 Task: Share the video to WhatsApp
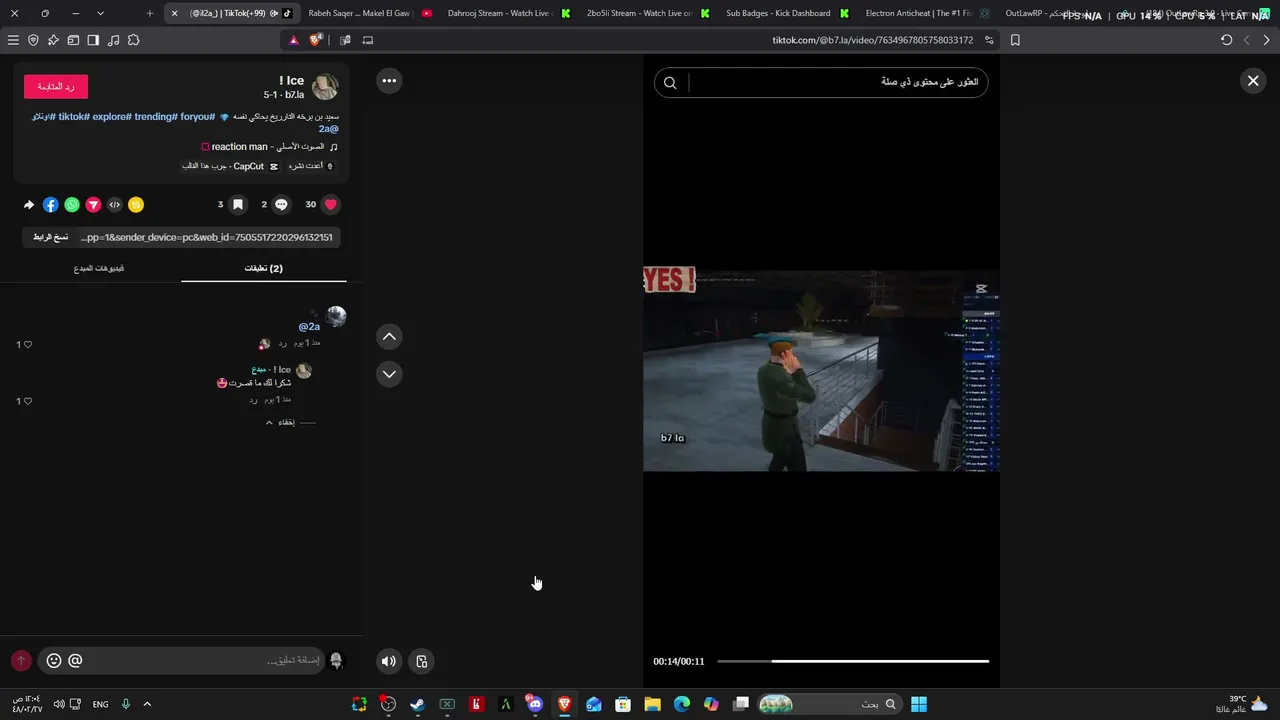pos(72,205)
